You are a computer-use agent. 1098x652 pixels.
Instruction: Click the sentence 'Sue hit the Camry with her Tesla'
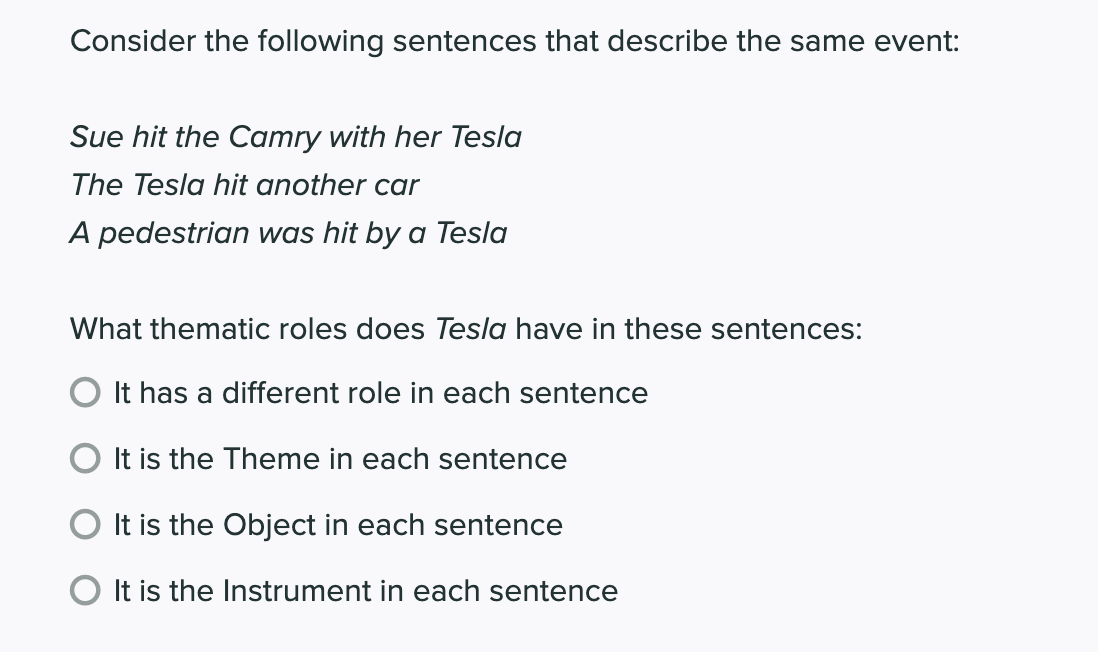coord(296,137)
